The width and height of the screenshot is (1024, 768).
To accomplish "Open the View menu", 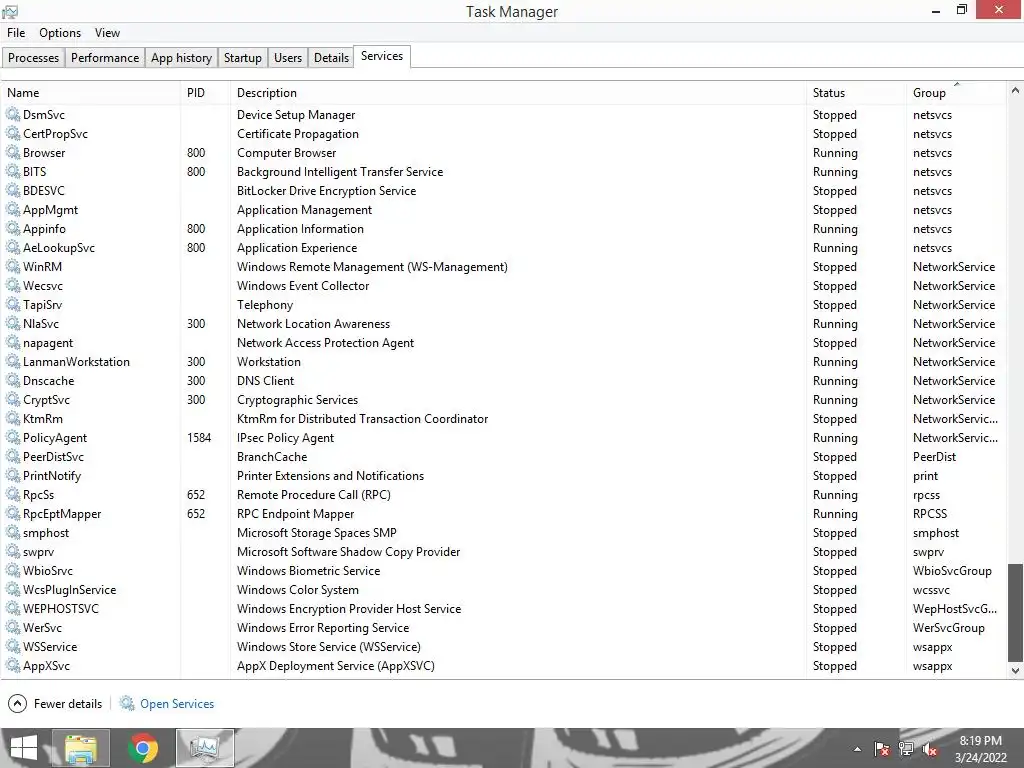I will (x=107, y=33).
